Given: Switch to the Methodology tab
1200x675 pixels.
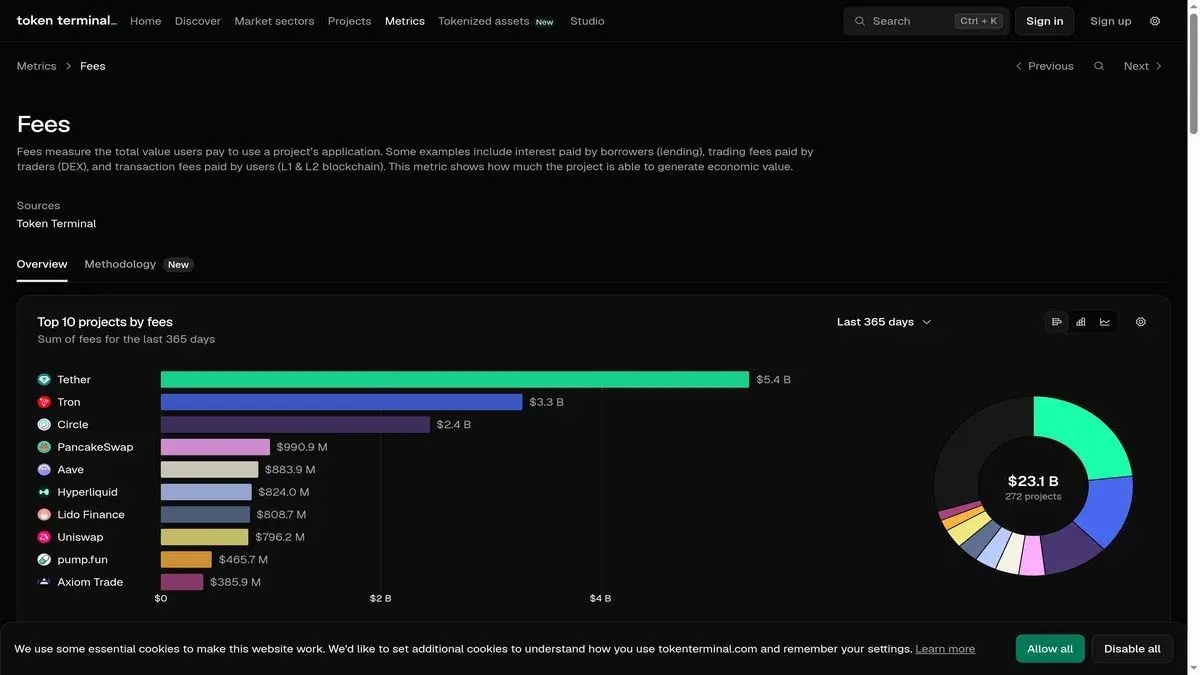Looking at the screenshot, I should pos(138,264).
